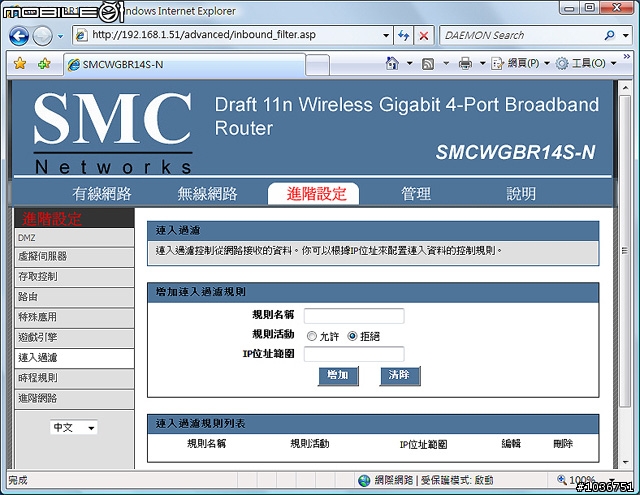Click the vertical scrollbar thumb
Screen dimensions: 640x495
[x=625, y=251]
